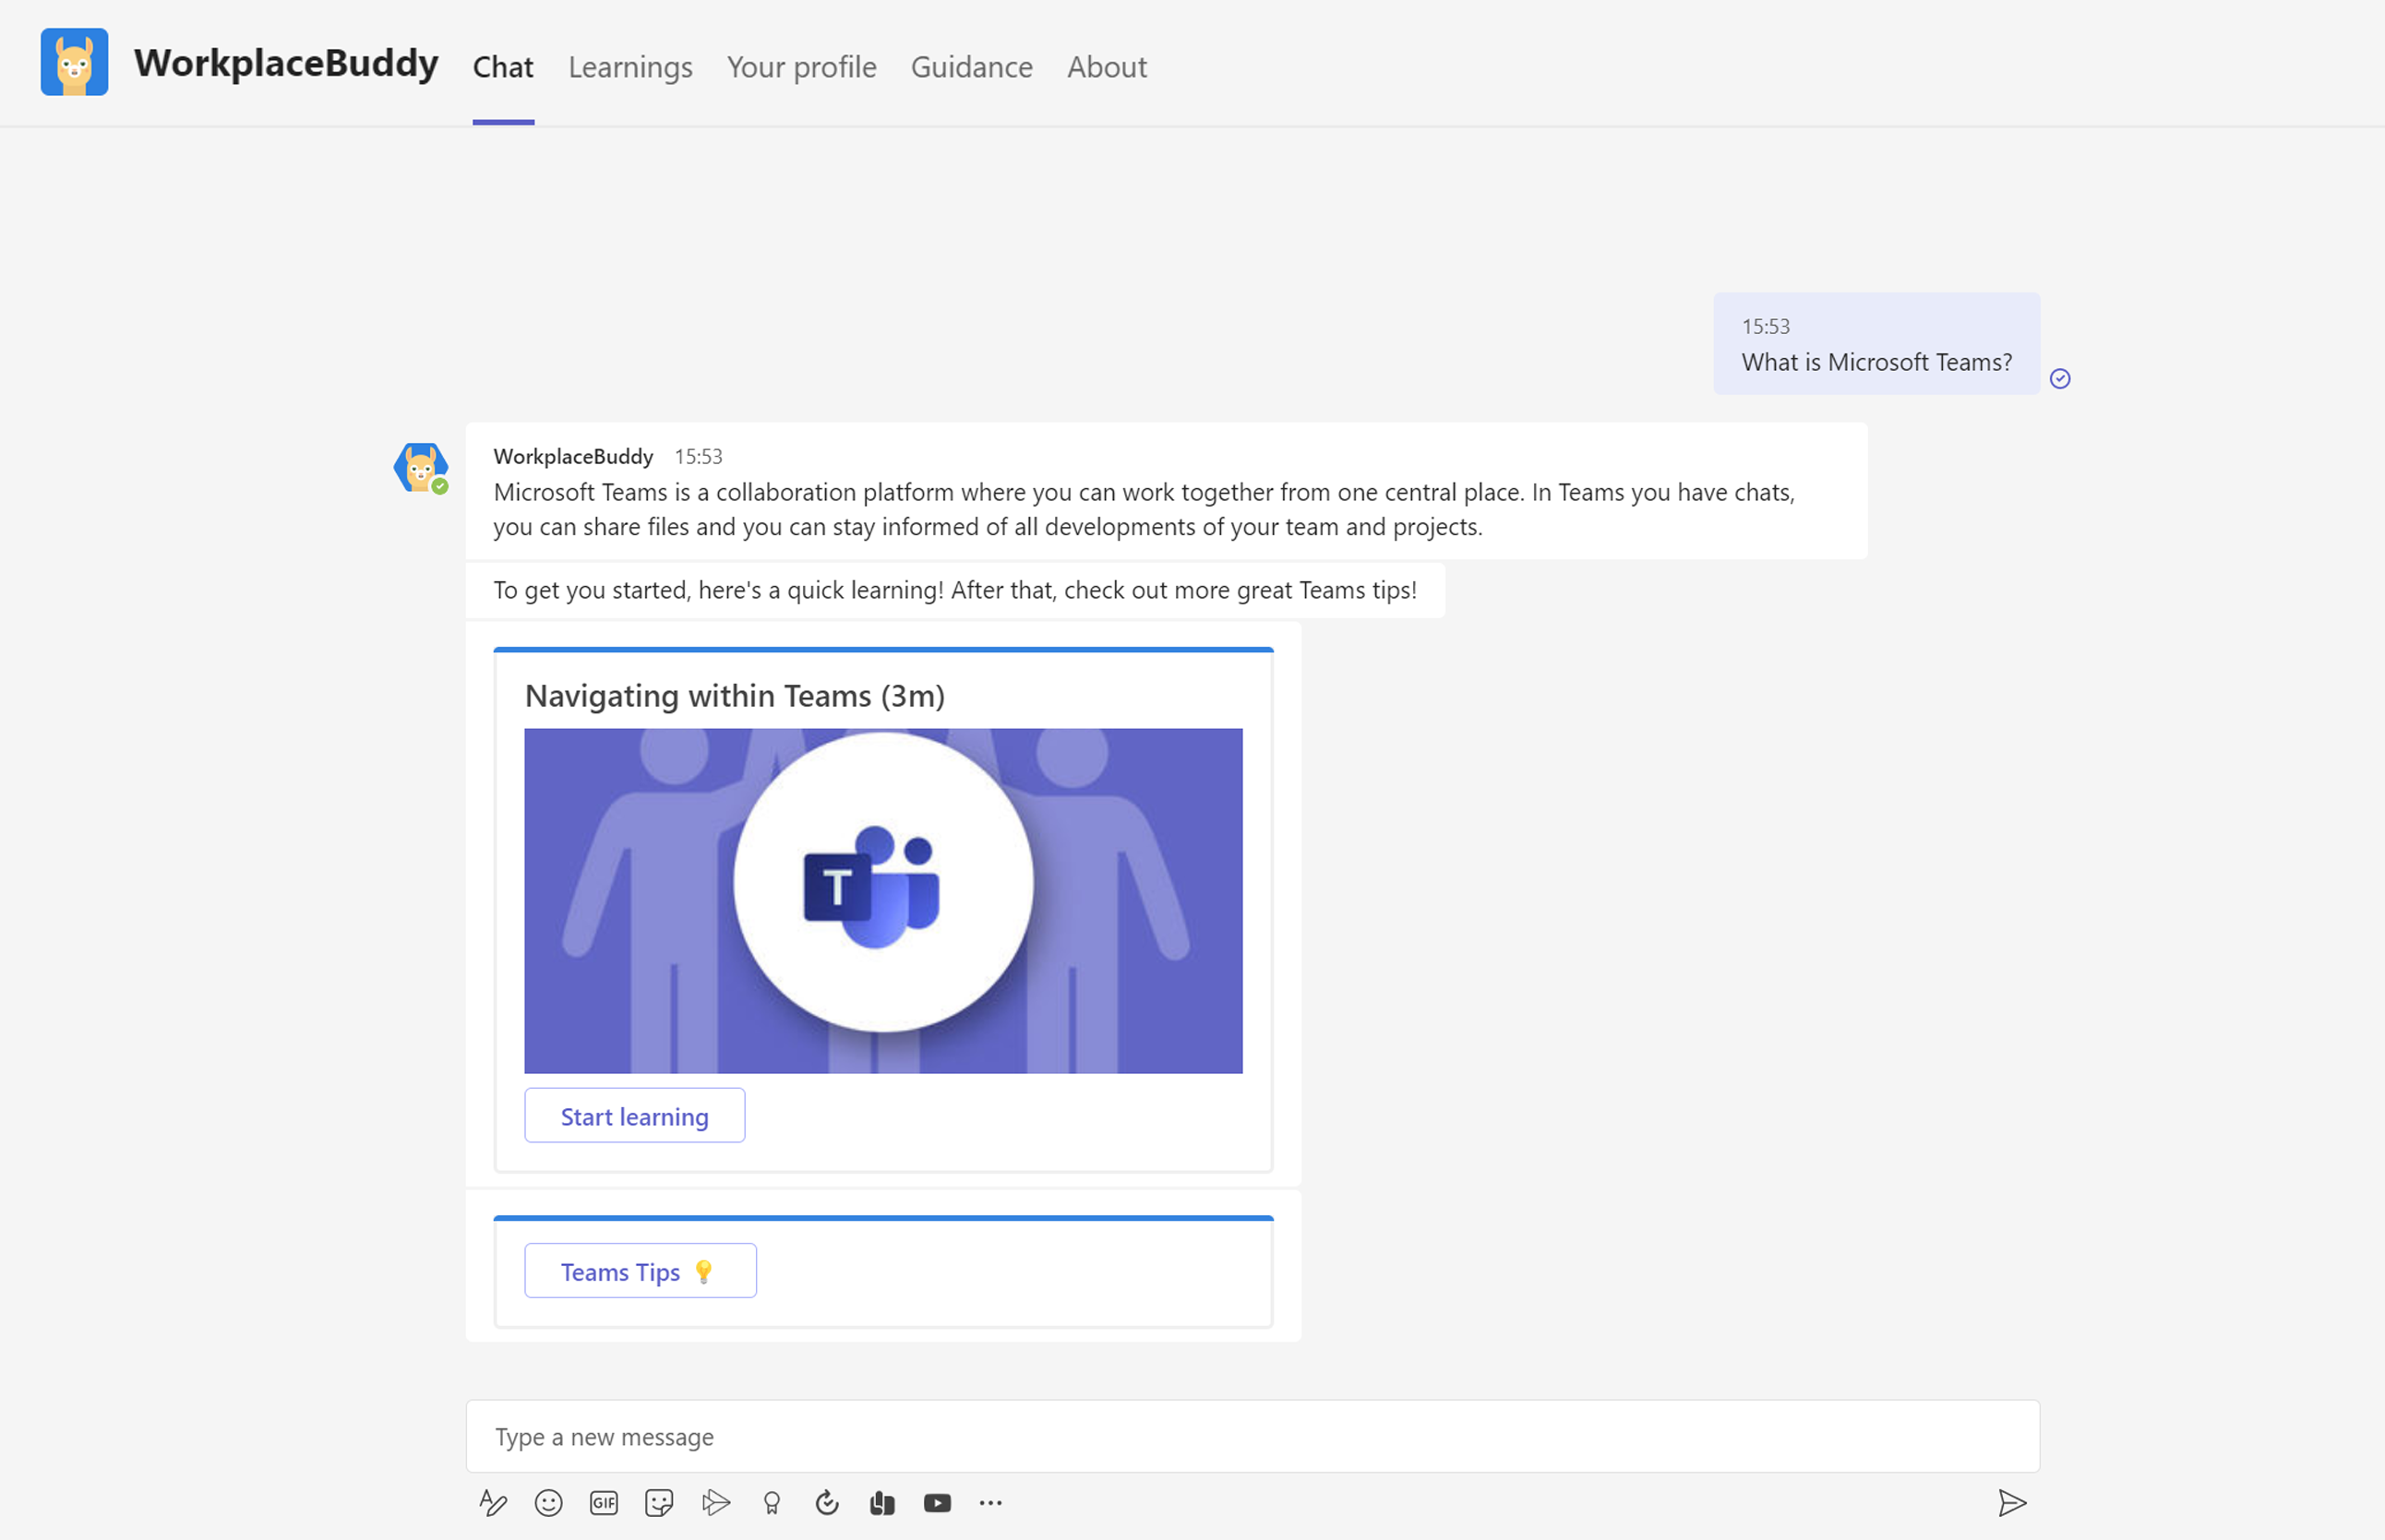This screenshot has height=1540, width=2385.
Task: Open the Viva Learning icon
Action: 882,1502
